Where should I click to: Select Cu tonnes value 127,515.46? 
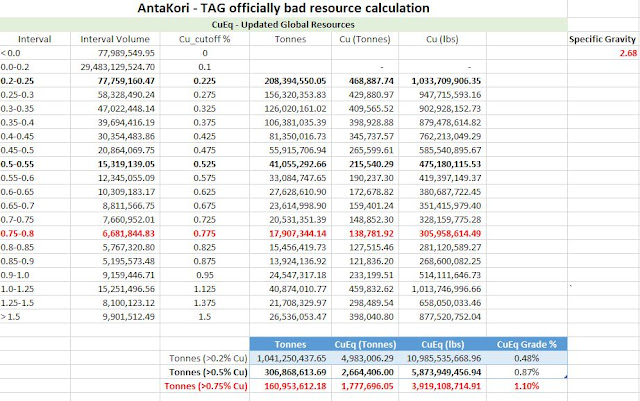[371, 247]
